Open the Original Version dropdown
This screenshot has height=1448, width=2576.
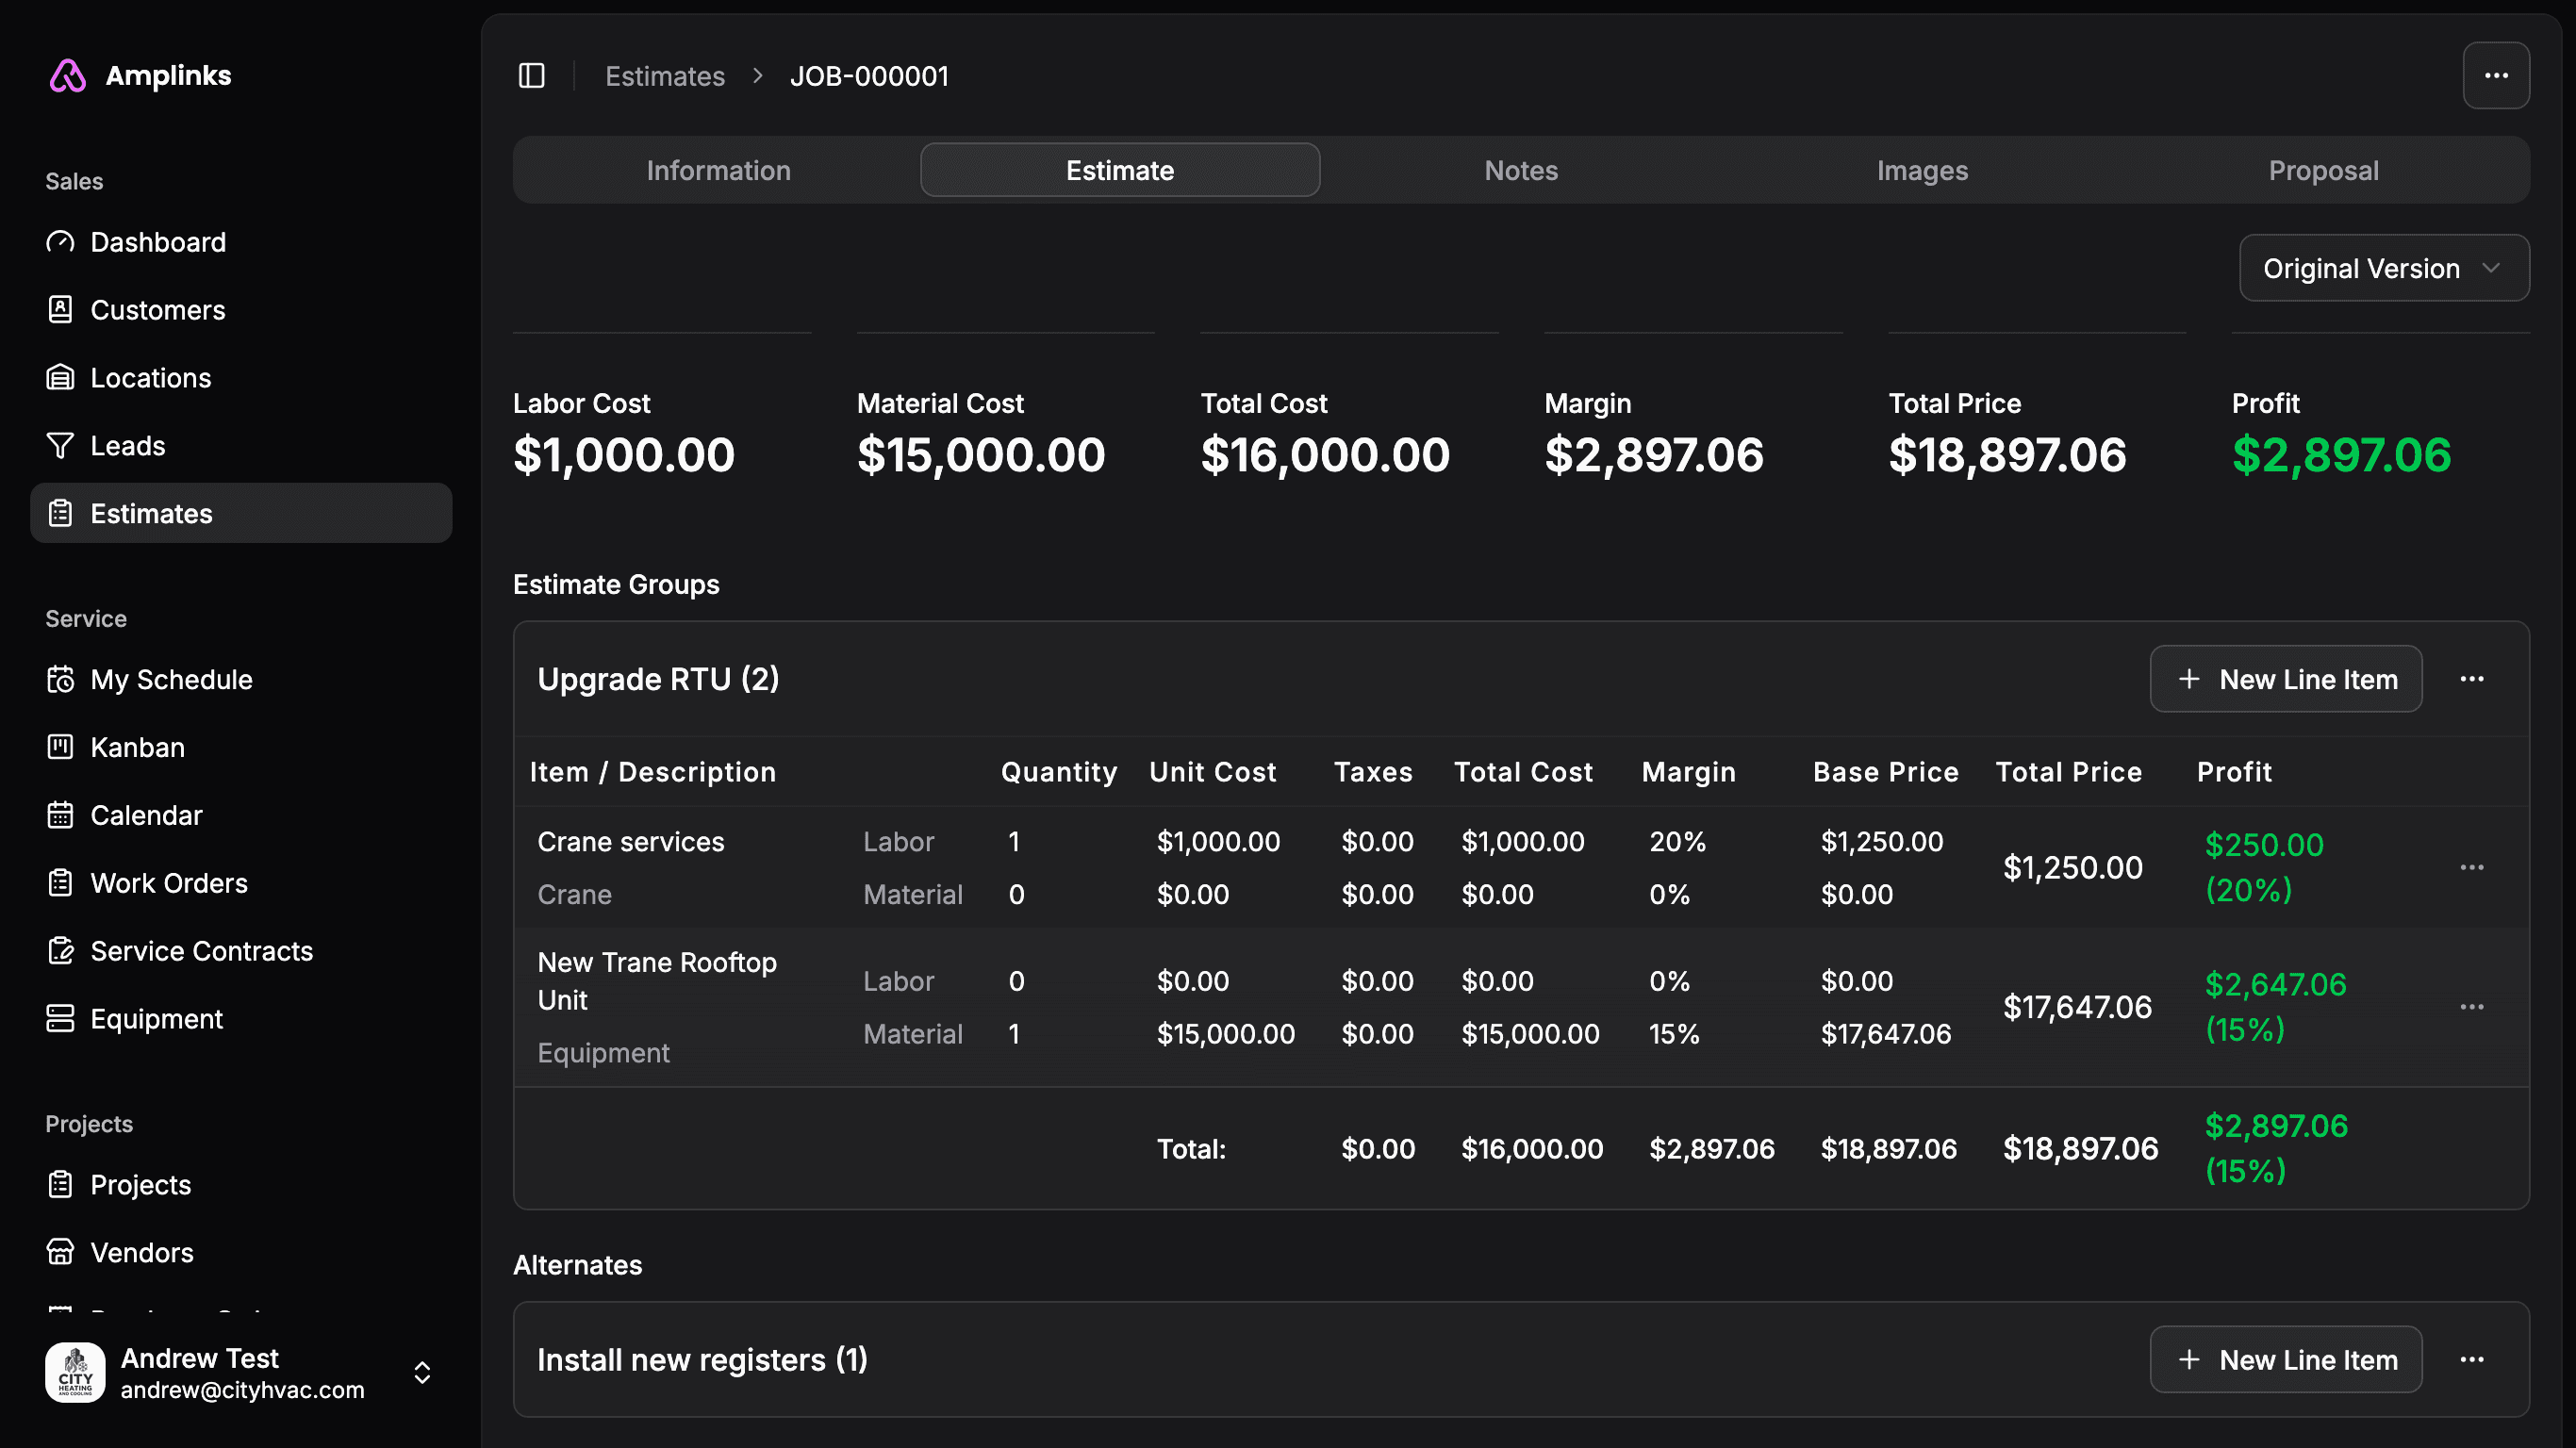coord(2383,268)
